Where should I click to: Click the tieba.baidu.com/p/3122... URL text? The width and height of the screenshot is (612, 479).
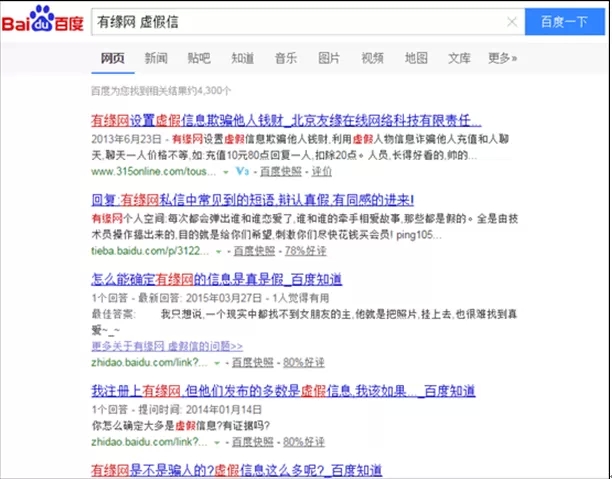(x=150, y=251)
